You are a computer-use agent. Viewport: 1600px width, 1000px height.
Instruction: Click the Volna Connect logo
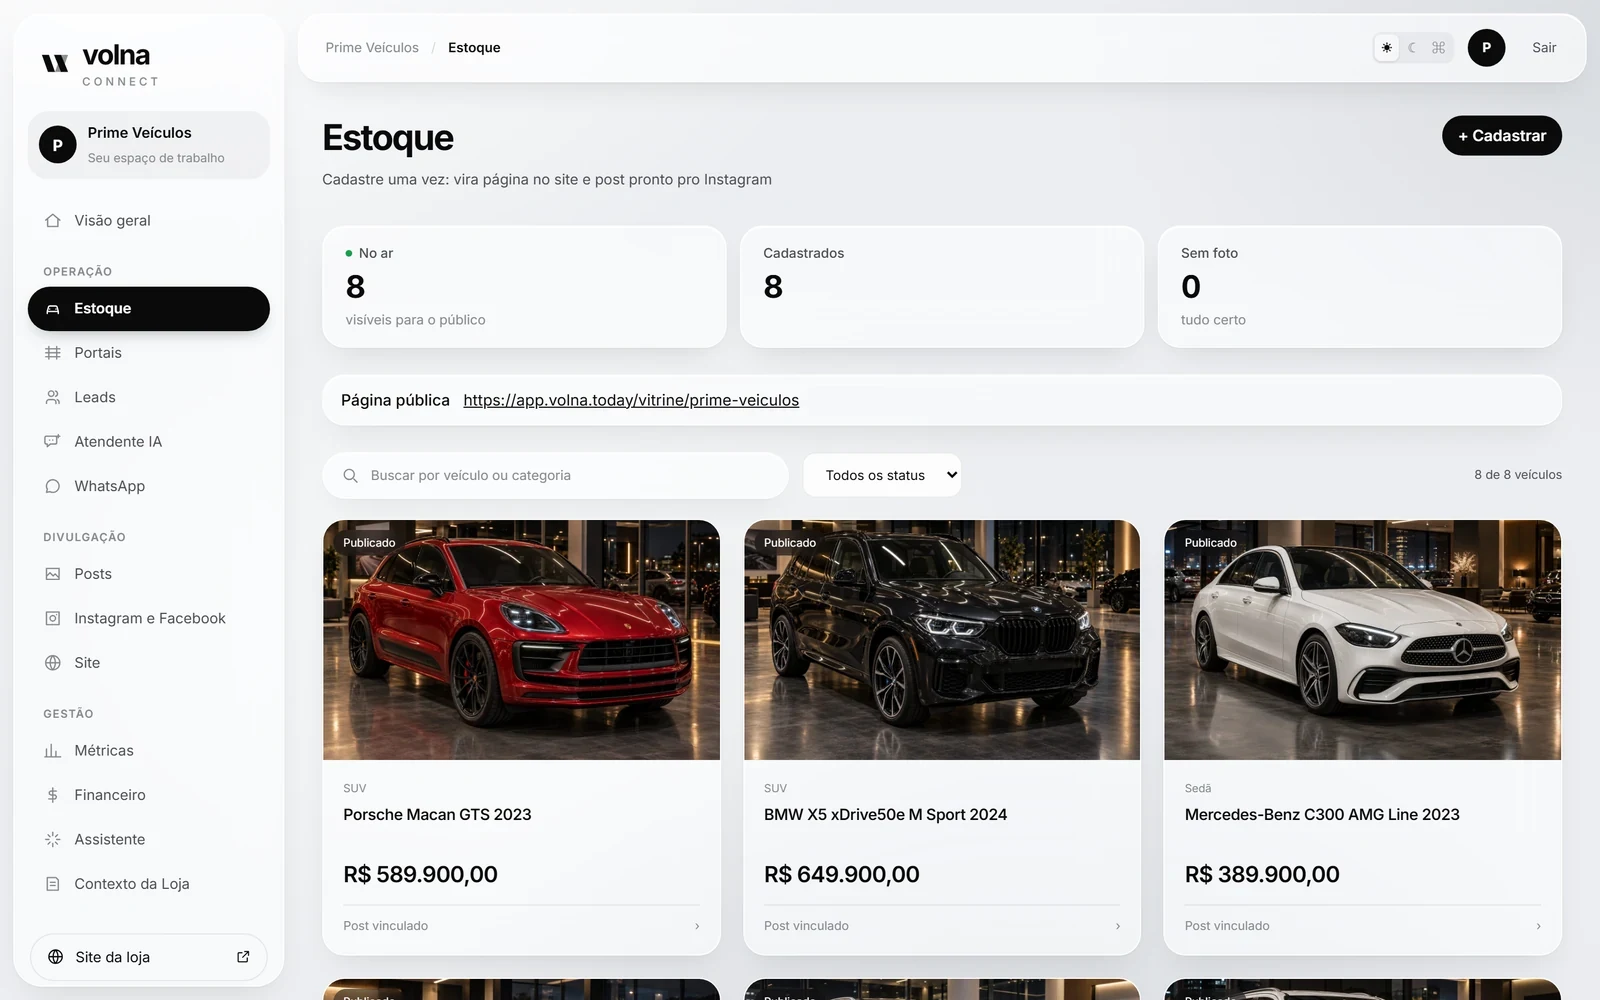[x=100, y=65]
